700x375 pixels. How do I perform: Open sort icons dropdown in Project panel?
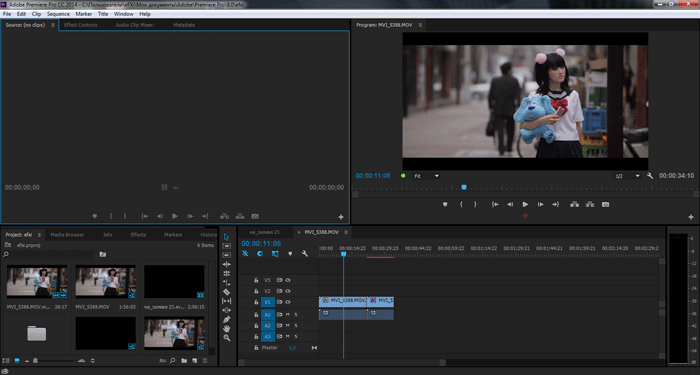92,361
